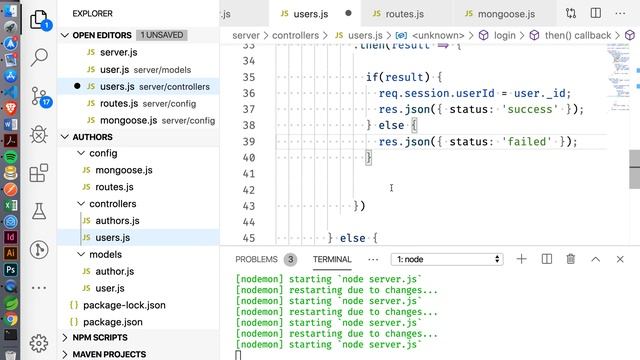
Task: Open user.js server/models in Open Editors
Action: click(139, 69)
